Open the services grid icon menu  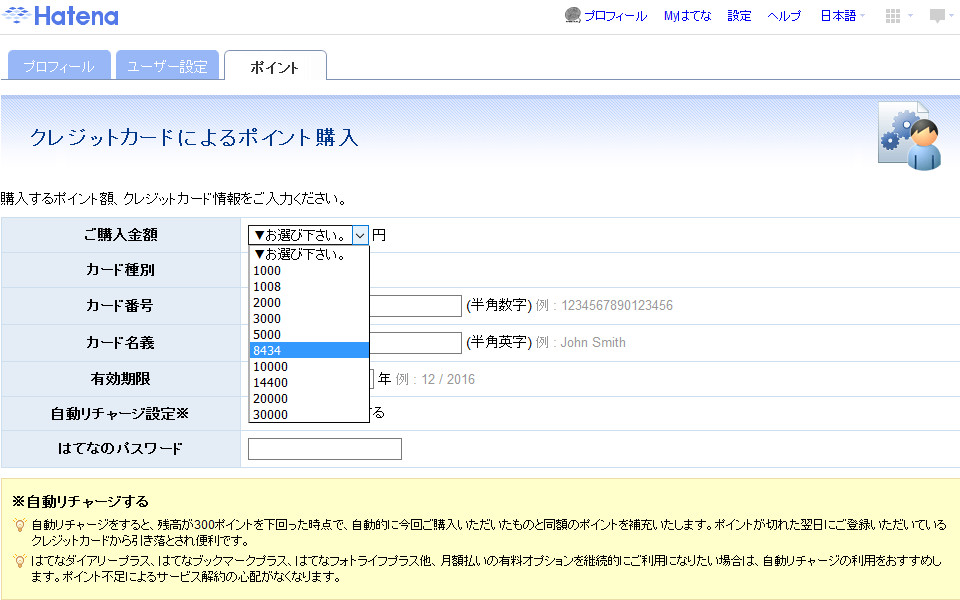(893, 16)
